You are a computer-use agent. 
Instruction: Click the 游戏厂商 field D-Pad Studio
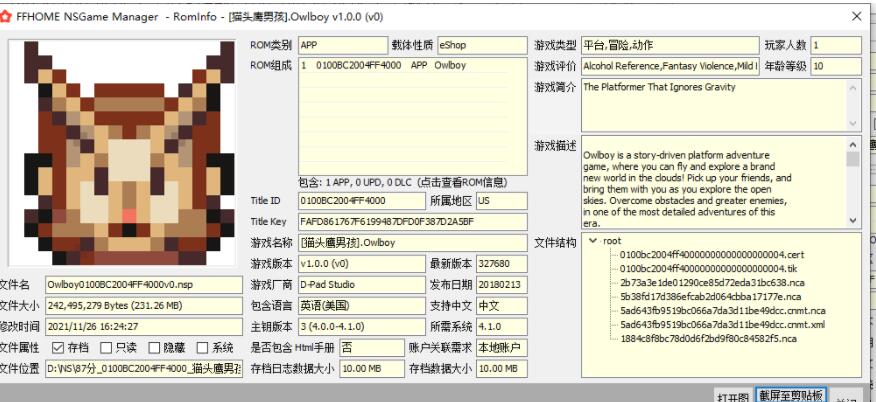click(361, 285)
